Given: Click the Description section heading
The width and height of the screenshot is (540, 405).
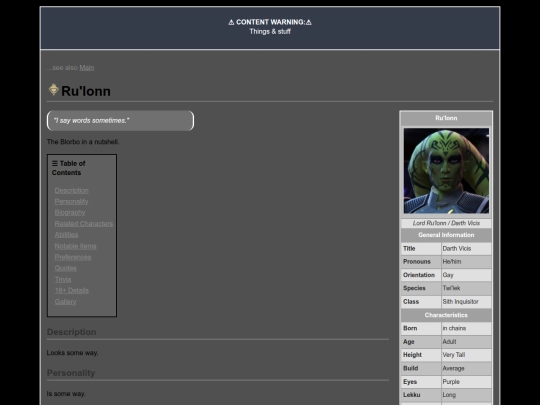Looking at the screenshot, I should point(72,332).
